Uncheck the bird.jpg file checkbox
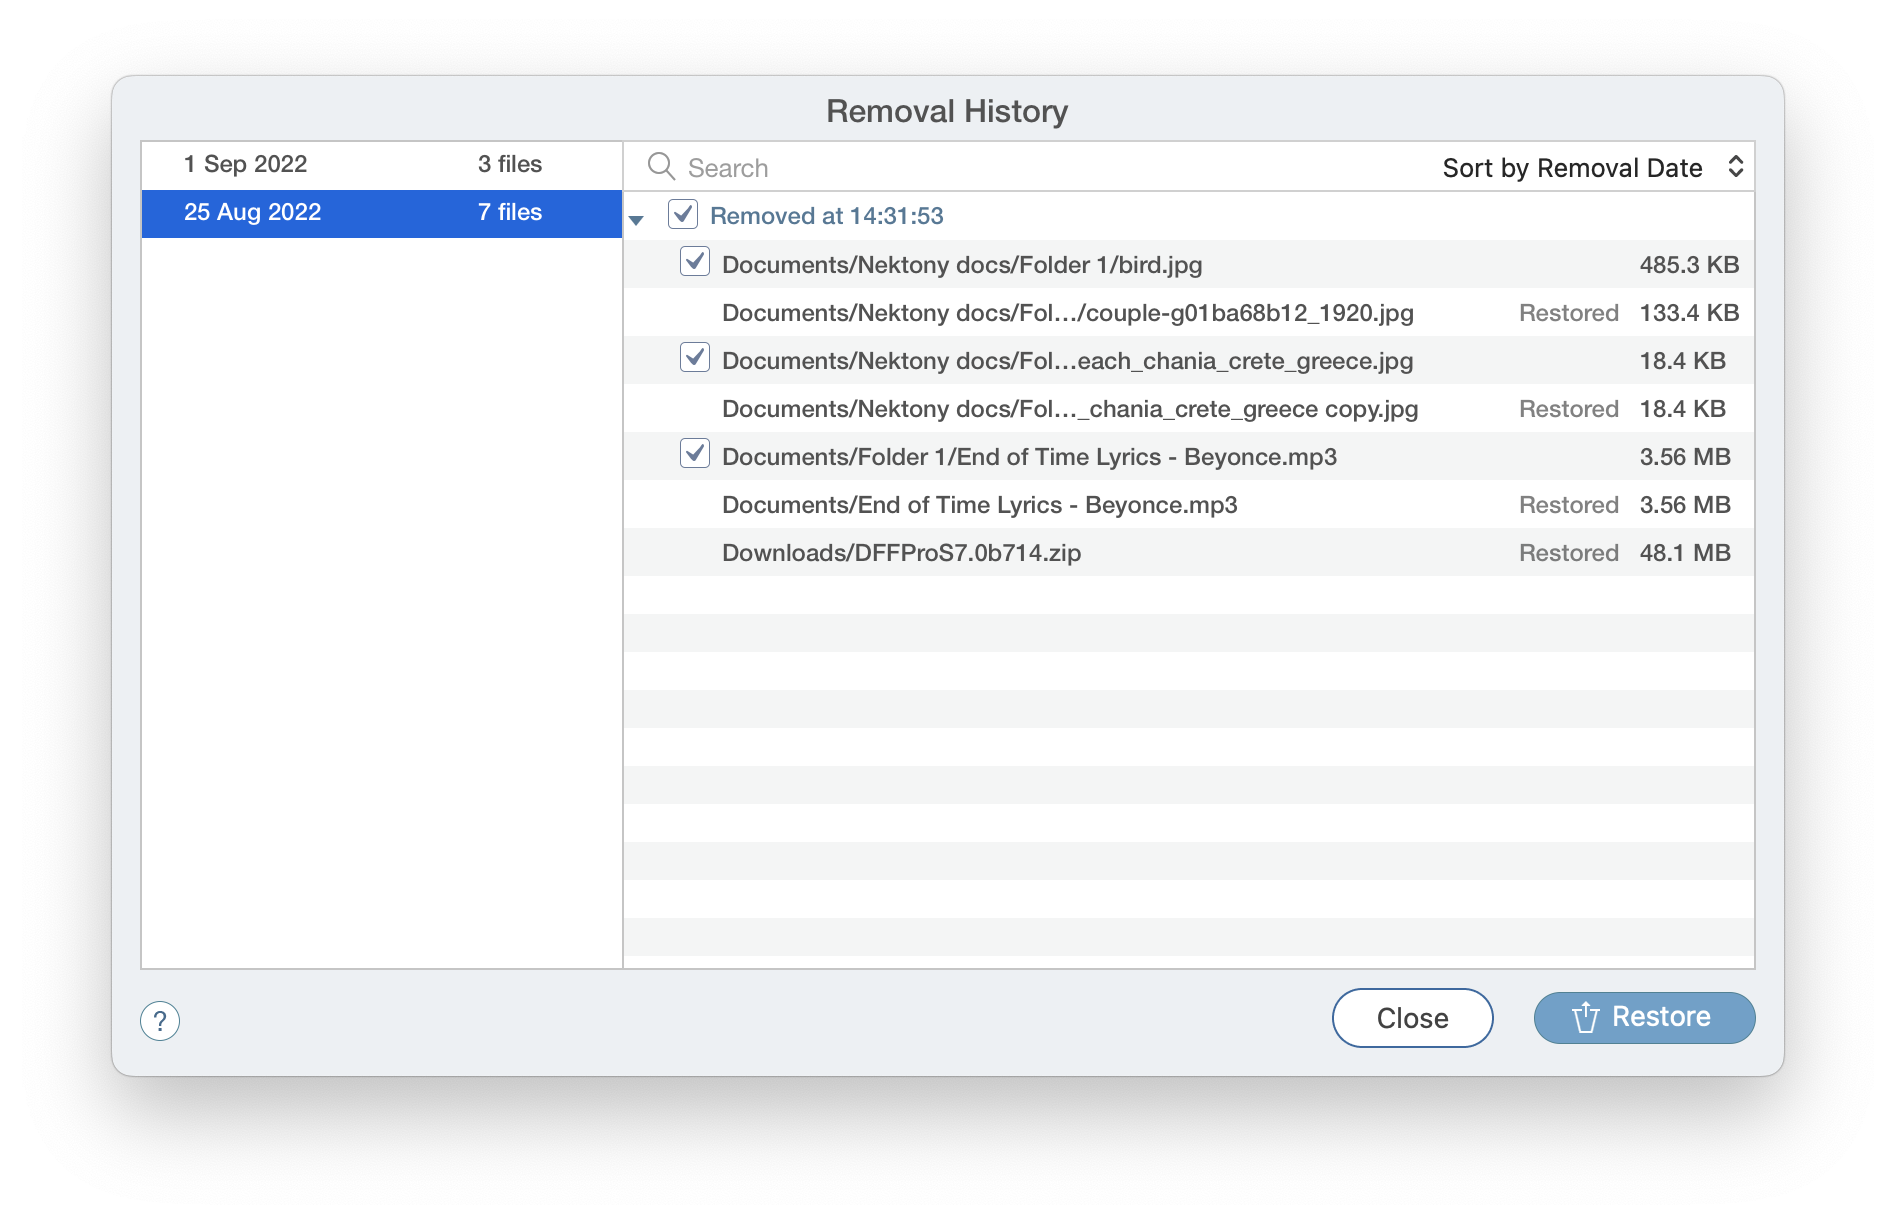The width and height of the screenshot is (1896, 1224). [695, 262]
